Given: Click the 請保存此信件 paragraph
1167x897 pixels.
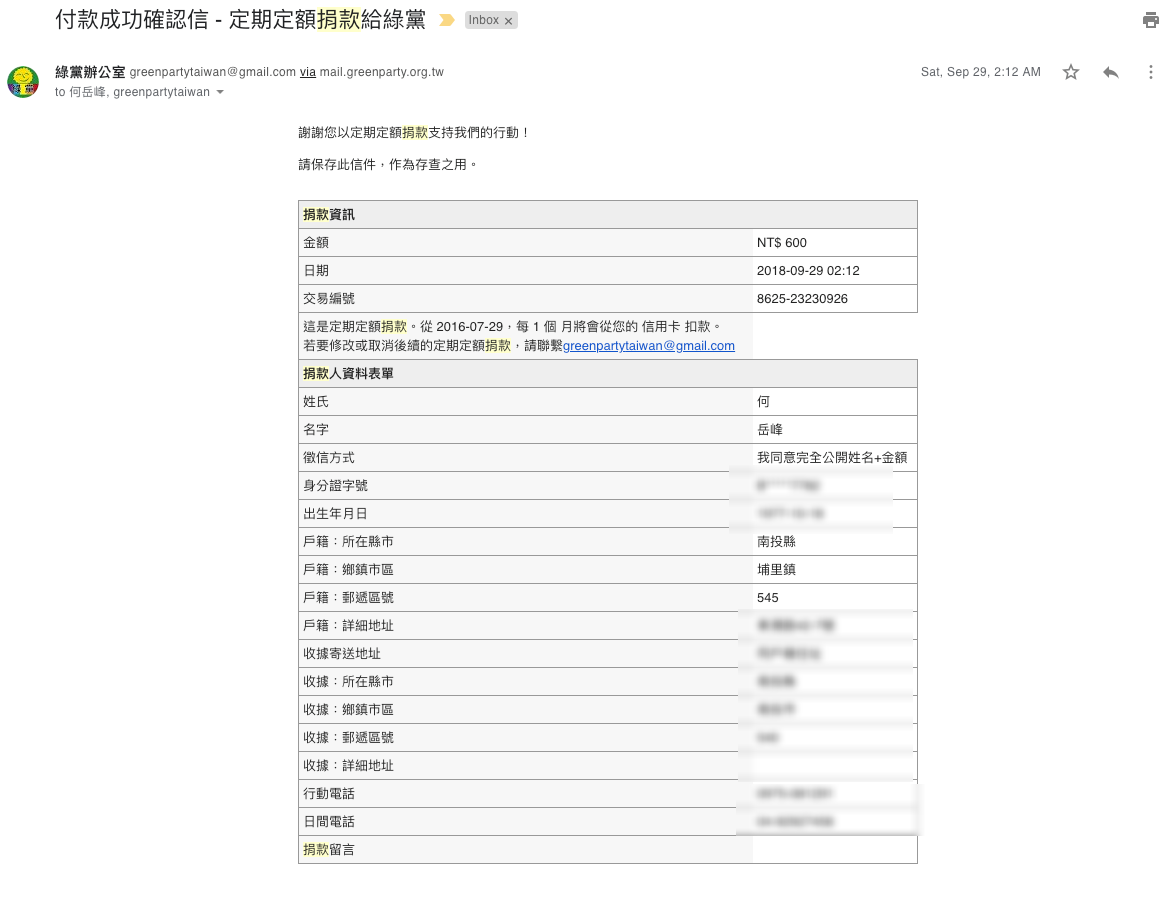Looking at the screenshot, I should click(387, 165).
